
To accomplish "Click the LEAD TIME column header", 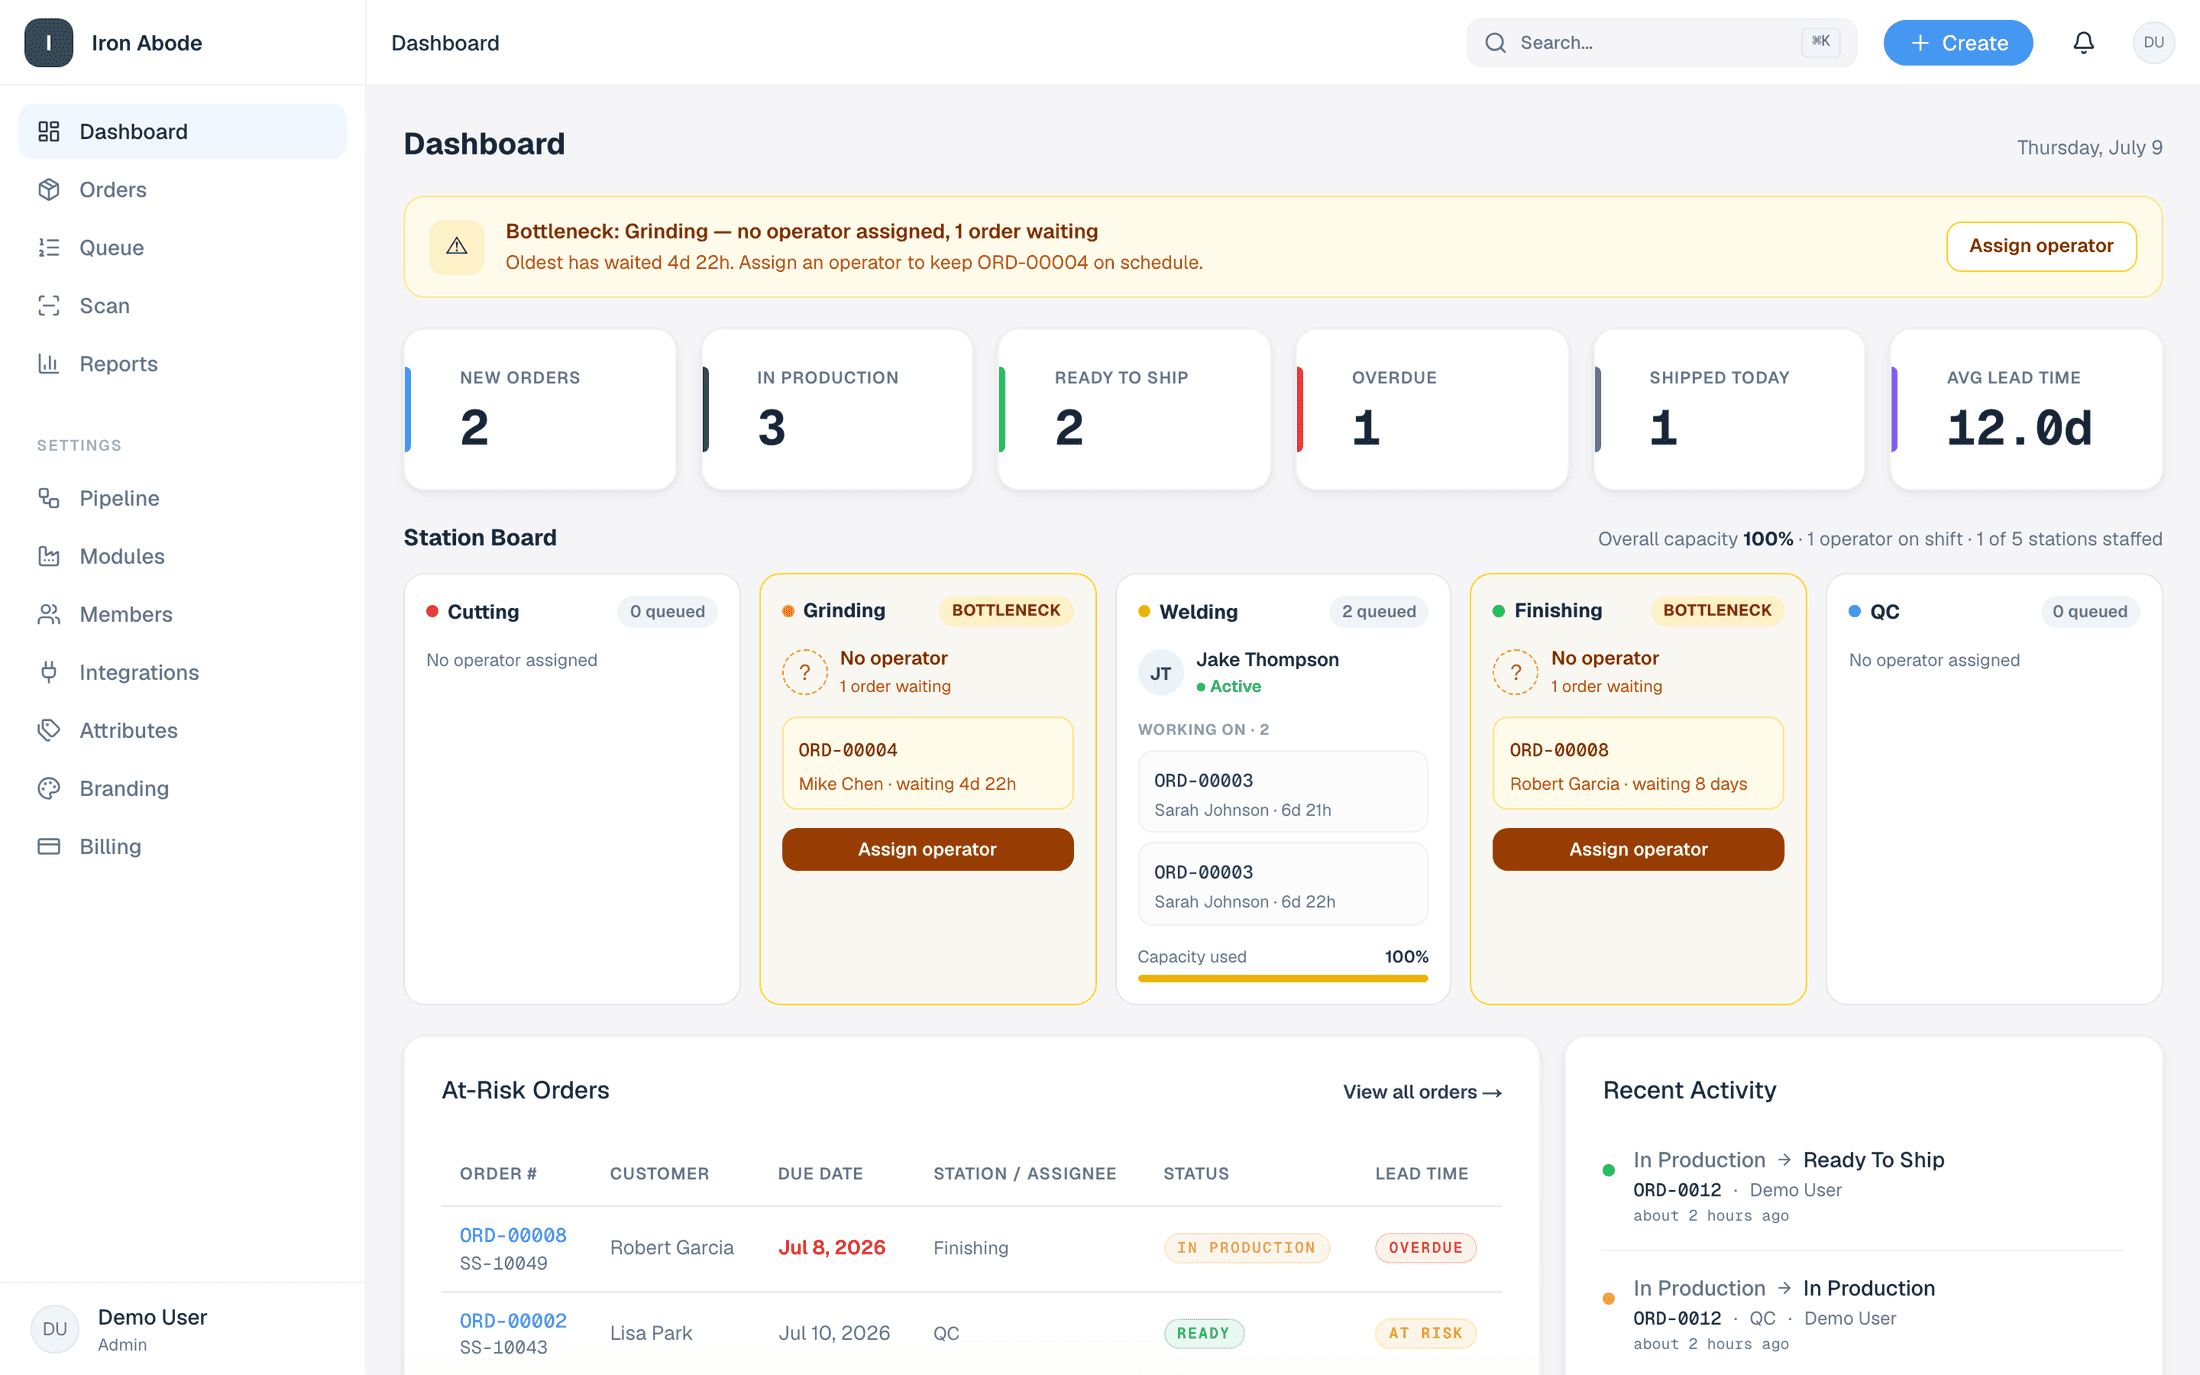I will pos(1421,1173).
